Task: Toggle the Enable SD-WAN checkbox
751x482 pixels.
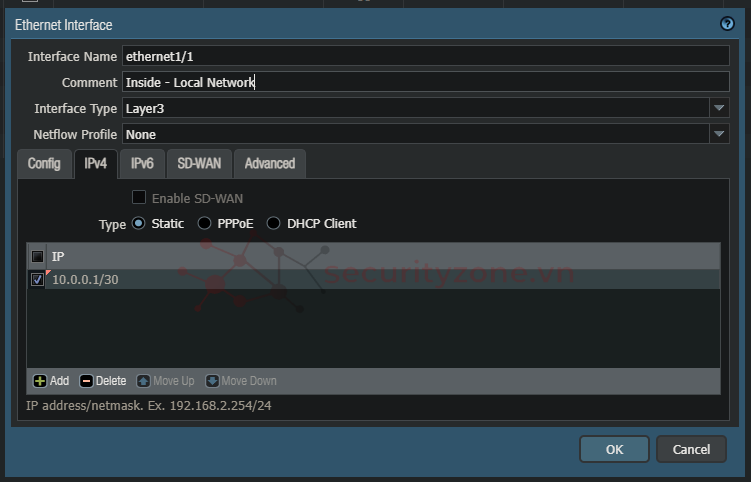Action: pos(139,198)
